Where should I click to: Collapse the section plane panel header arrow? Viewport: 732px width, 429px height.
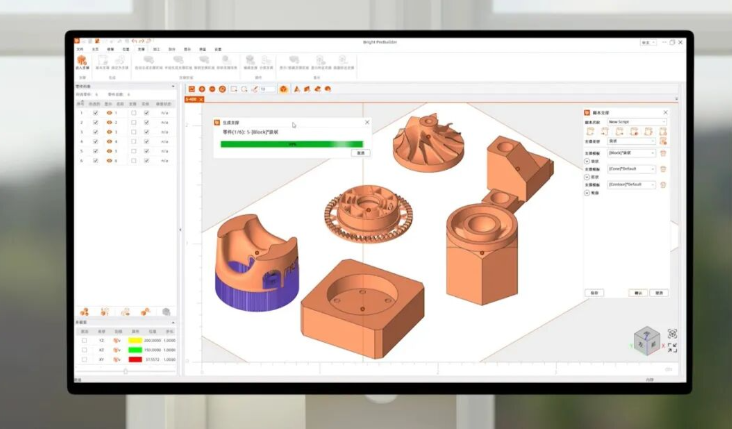(173, 323)
